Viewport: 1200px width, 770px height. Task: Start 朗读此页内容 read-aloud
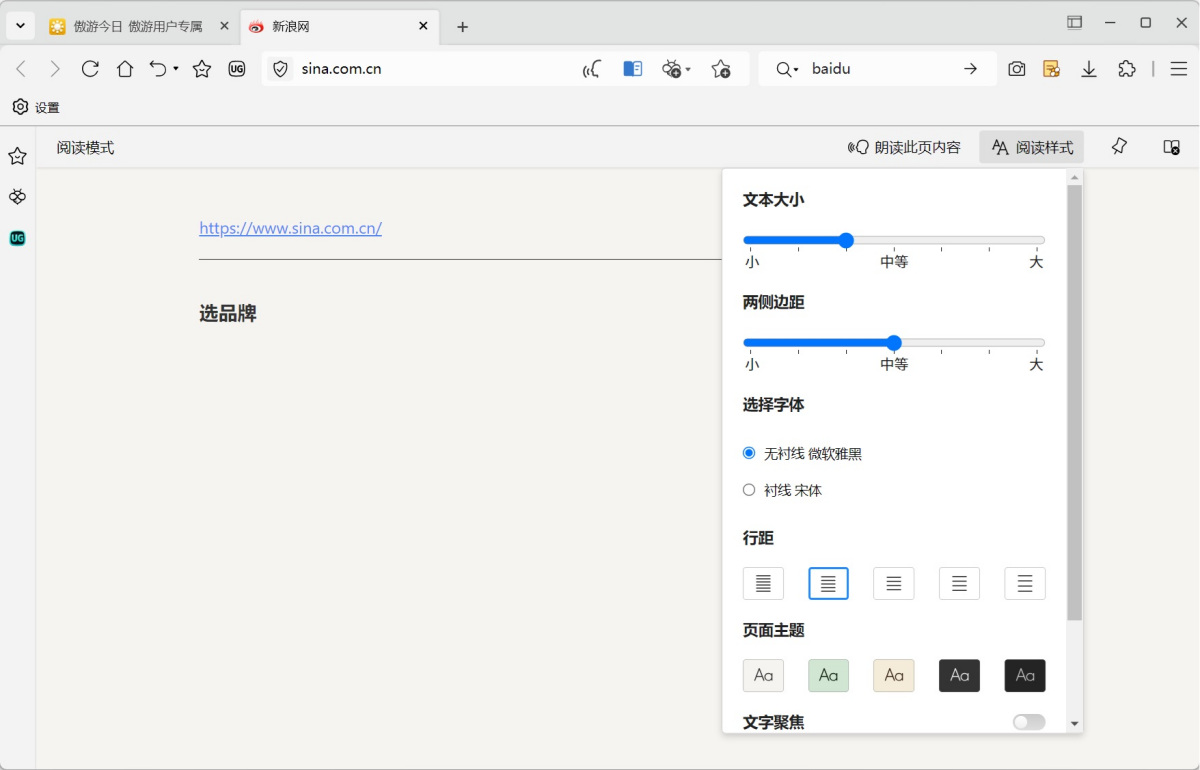pos(903,146)
